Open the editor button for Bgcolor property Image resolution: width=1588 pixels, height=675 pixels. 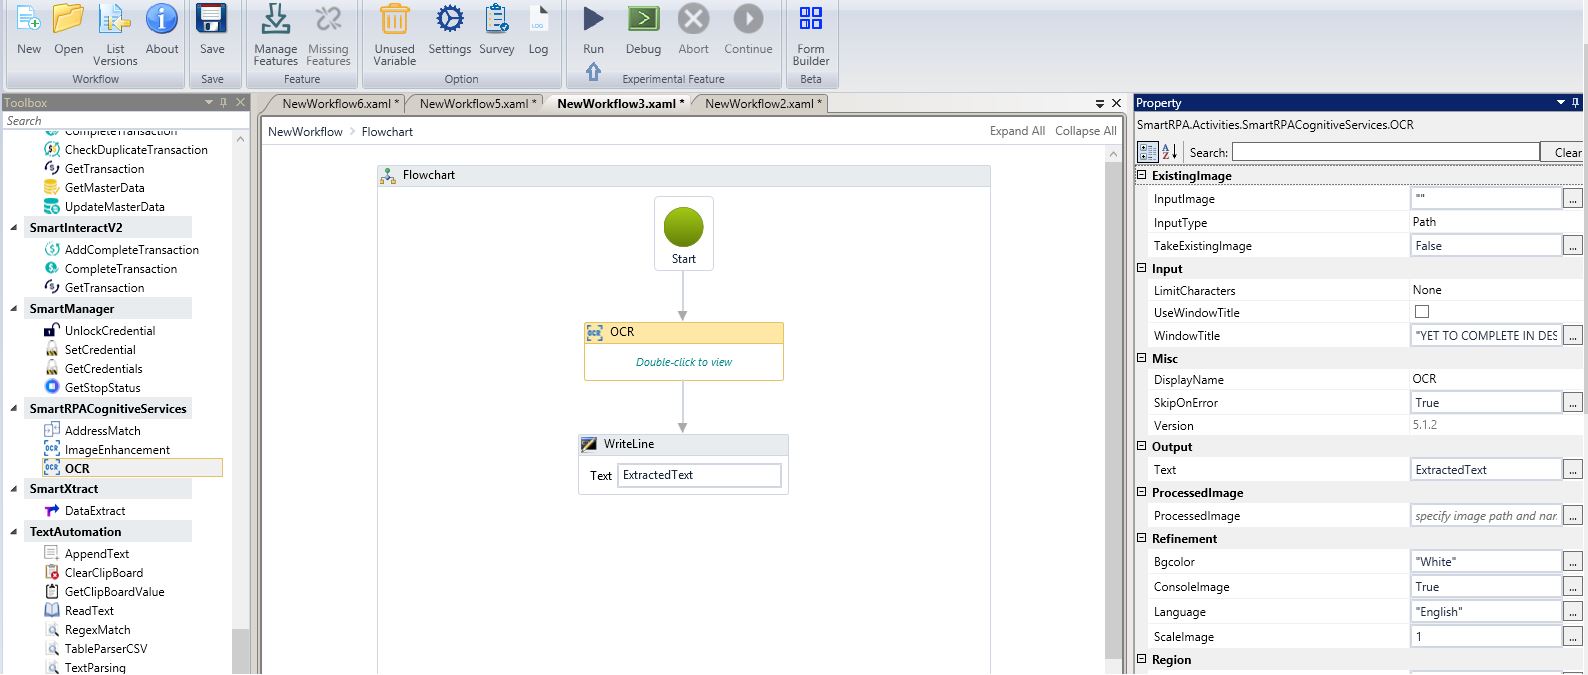click(x=1573, y=562)
